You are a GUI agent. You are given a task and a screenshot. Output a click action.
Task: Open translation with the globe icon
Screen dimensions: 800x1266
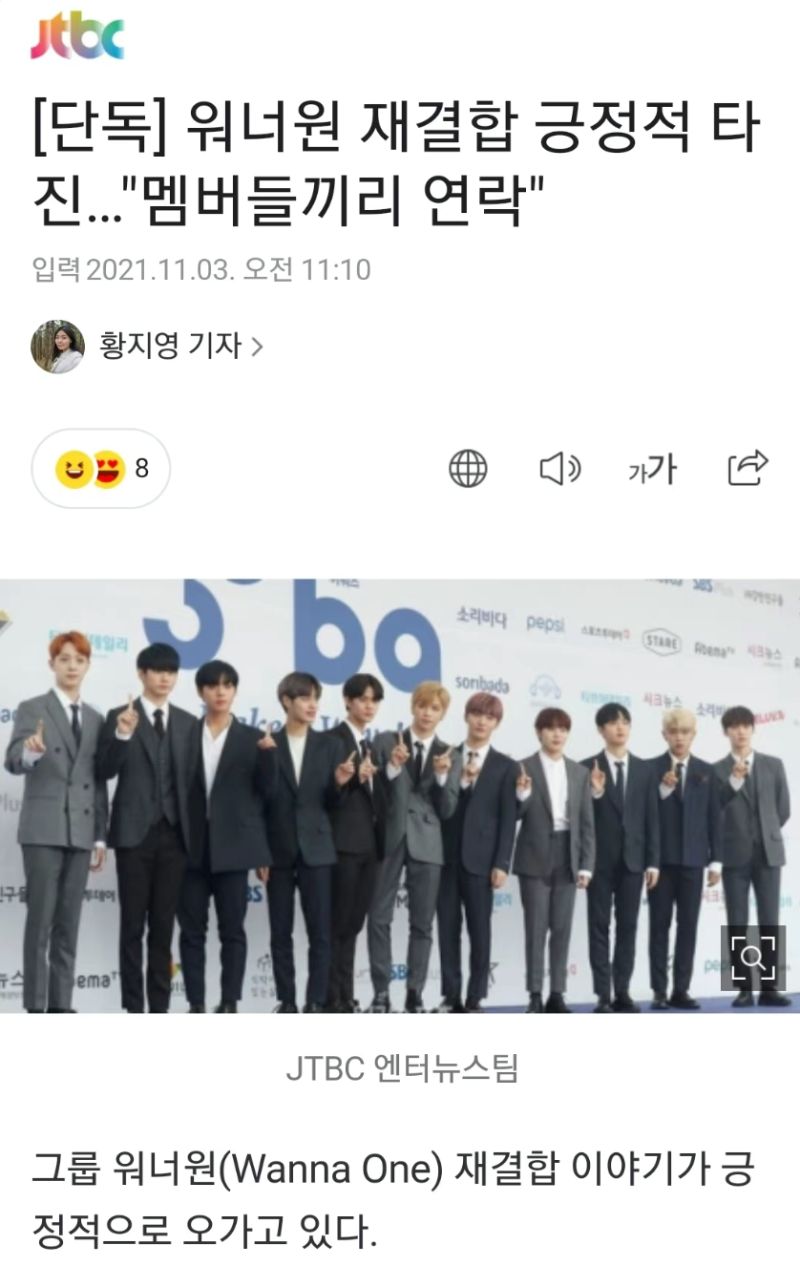coord(467,467)
